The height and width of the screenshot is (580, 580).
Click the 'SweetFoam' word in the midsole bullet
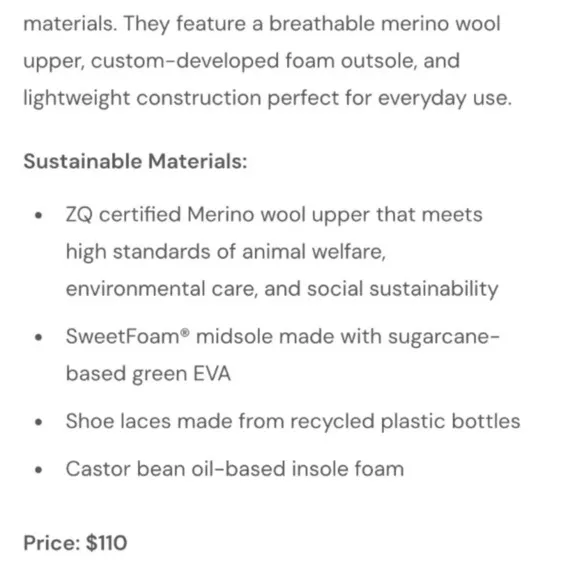[123, 337]
